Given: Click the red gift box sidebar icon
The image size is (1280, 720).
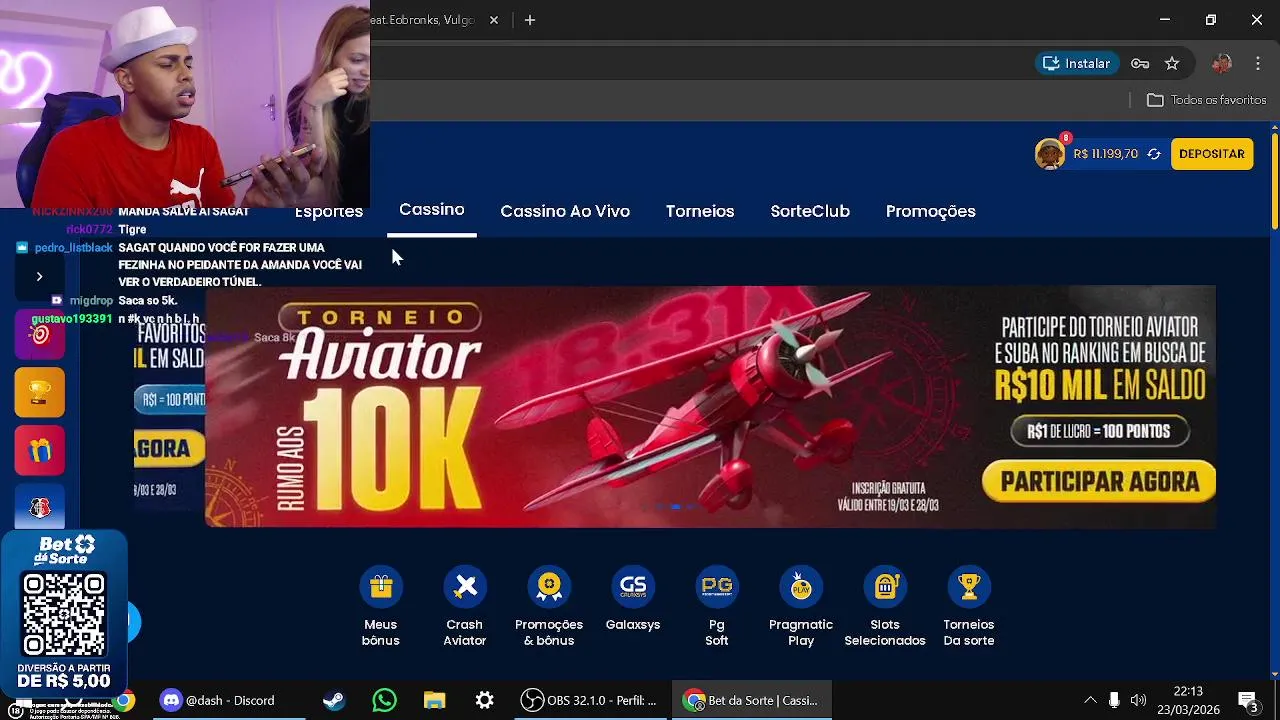Looking at the screenshot, I should 40,450.
